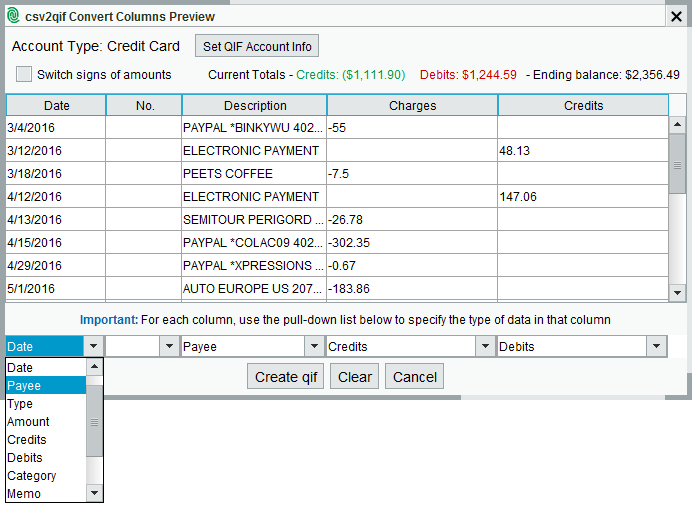Click the Credits column header
The height and width of the screenshot is (505, 692).
click(x=583, y=106)
